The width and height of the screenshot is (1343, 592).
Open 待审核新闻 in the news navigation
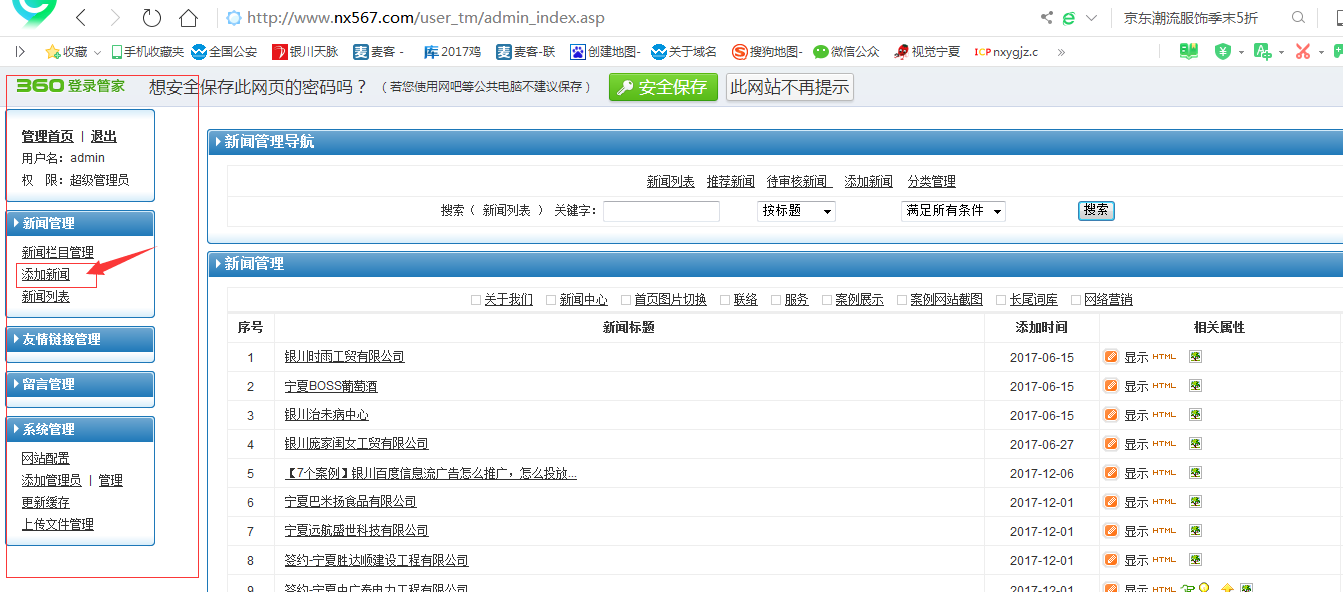[798, 182]
